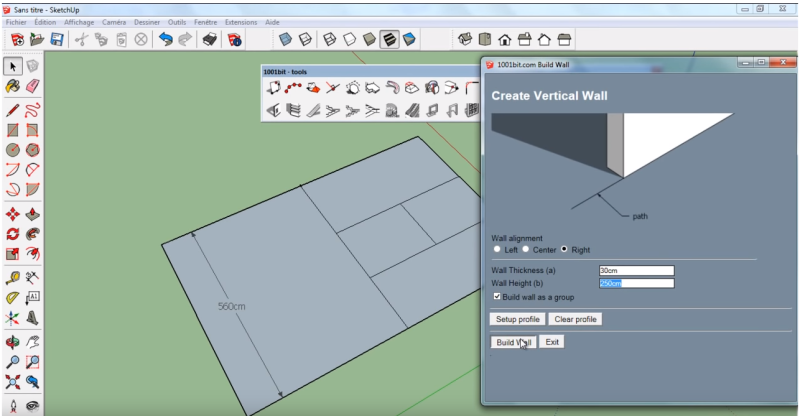The width and height of the screenshot is (800, 416).
Task: Click the Wall Height input field
Action: [637, 283]
